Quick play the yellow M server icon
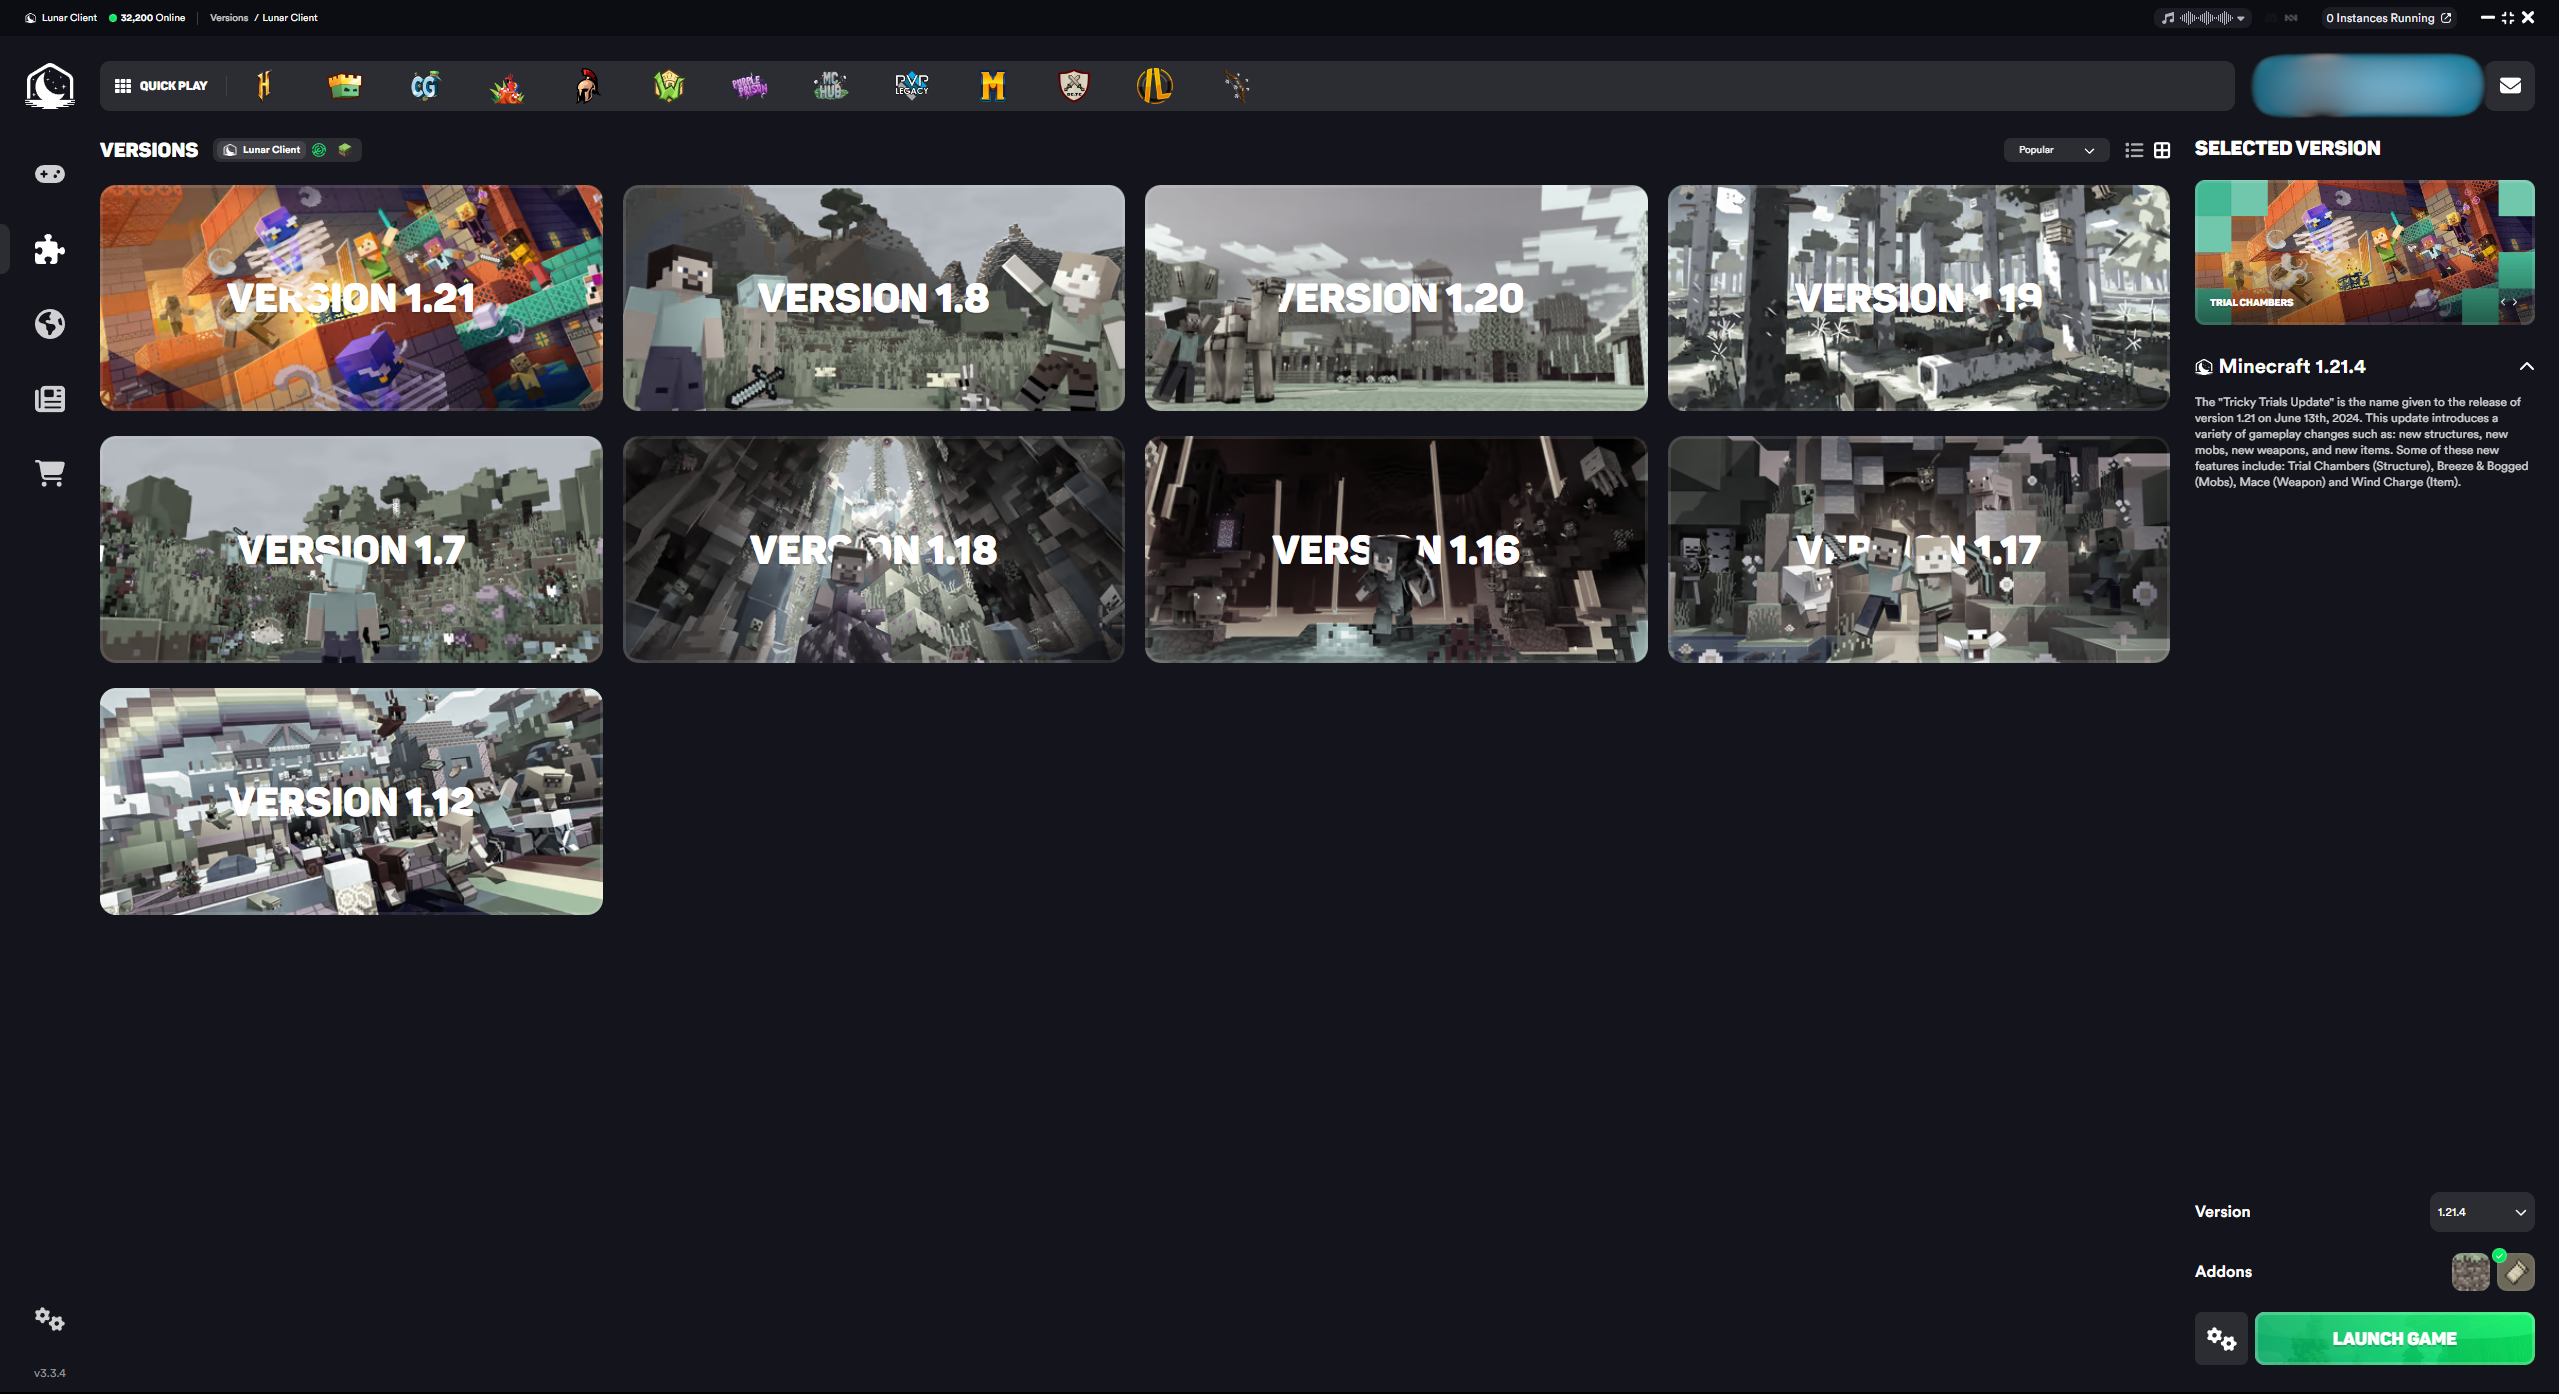 point(992,86)
